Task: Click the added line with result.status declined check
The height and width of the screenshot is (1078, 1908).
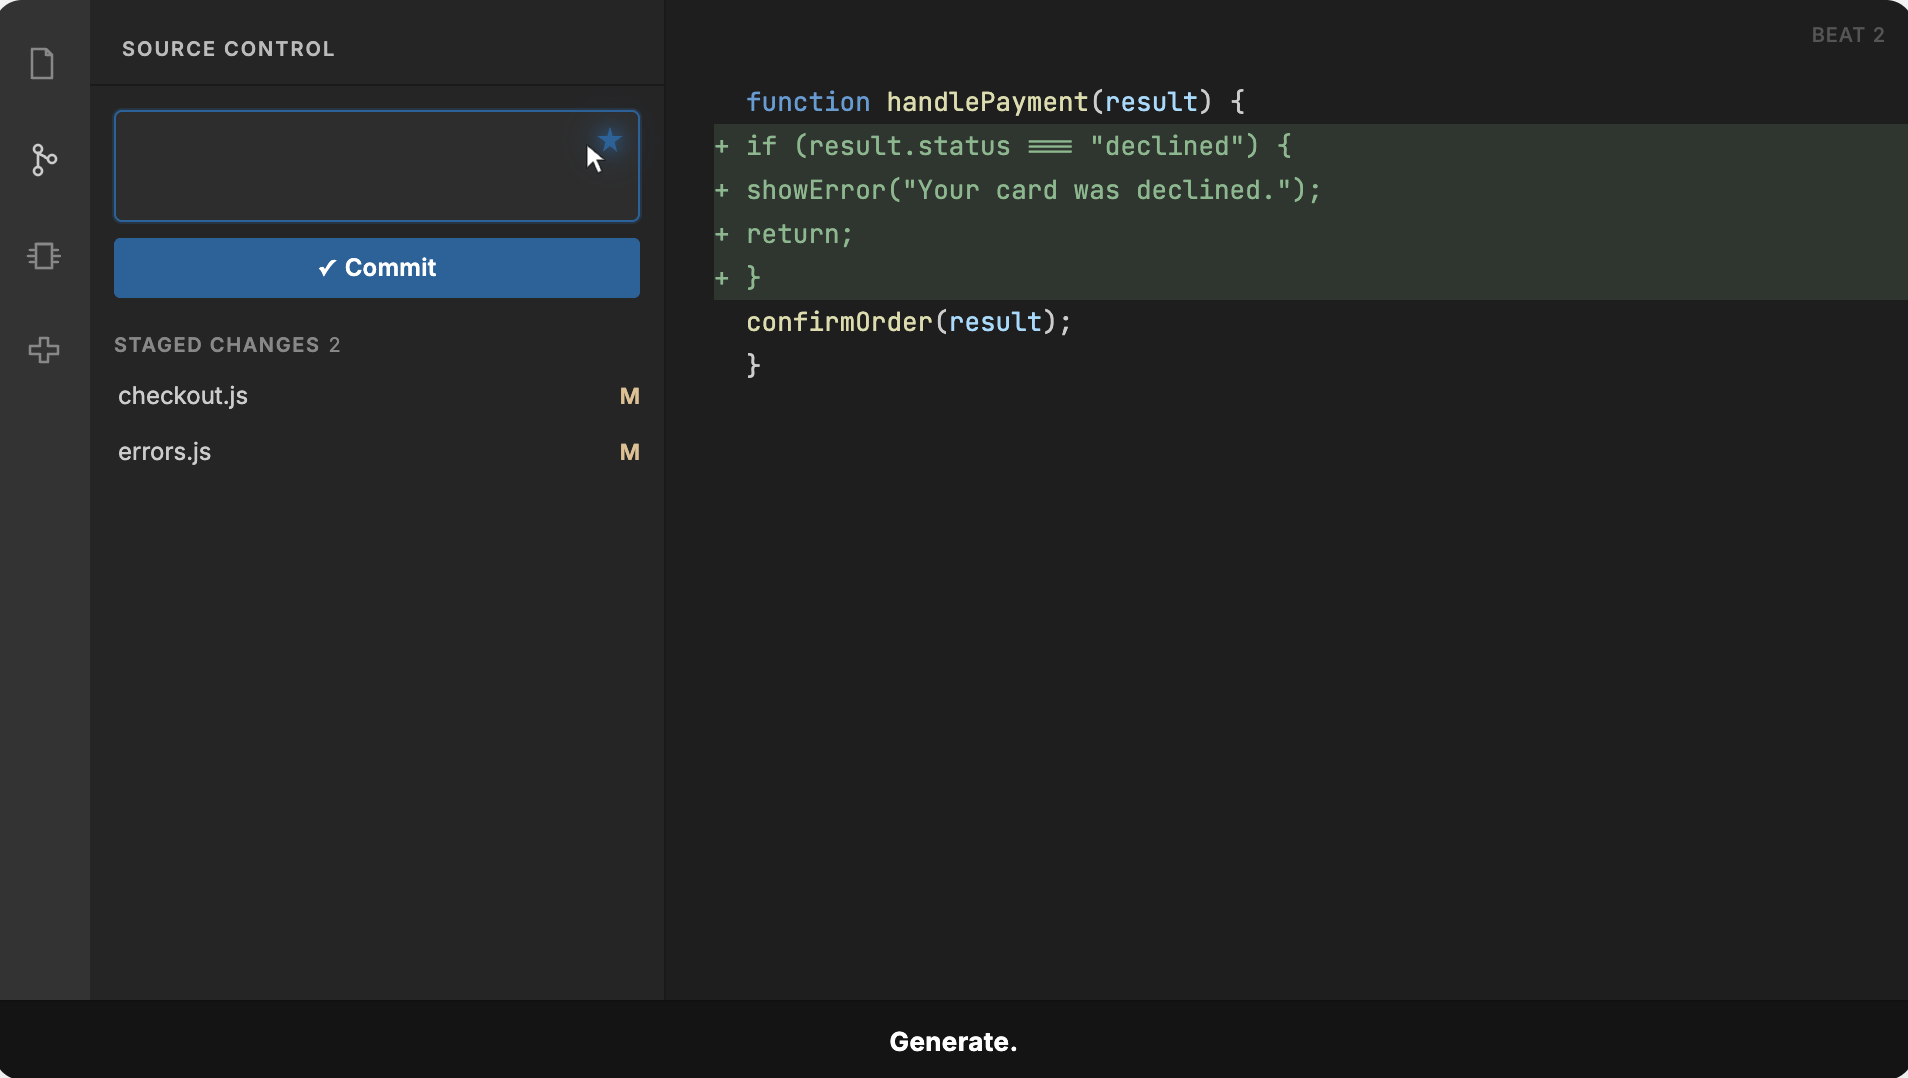Action: point(1310,146)
